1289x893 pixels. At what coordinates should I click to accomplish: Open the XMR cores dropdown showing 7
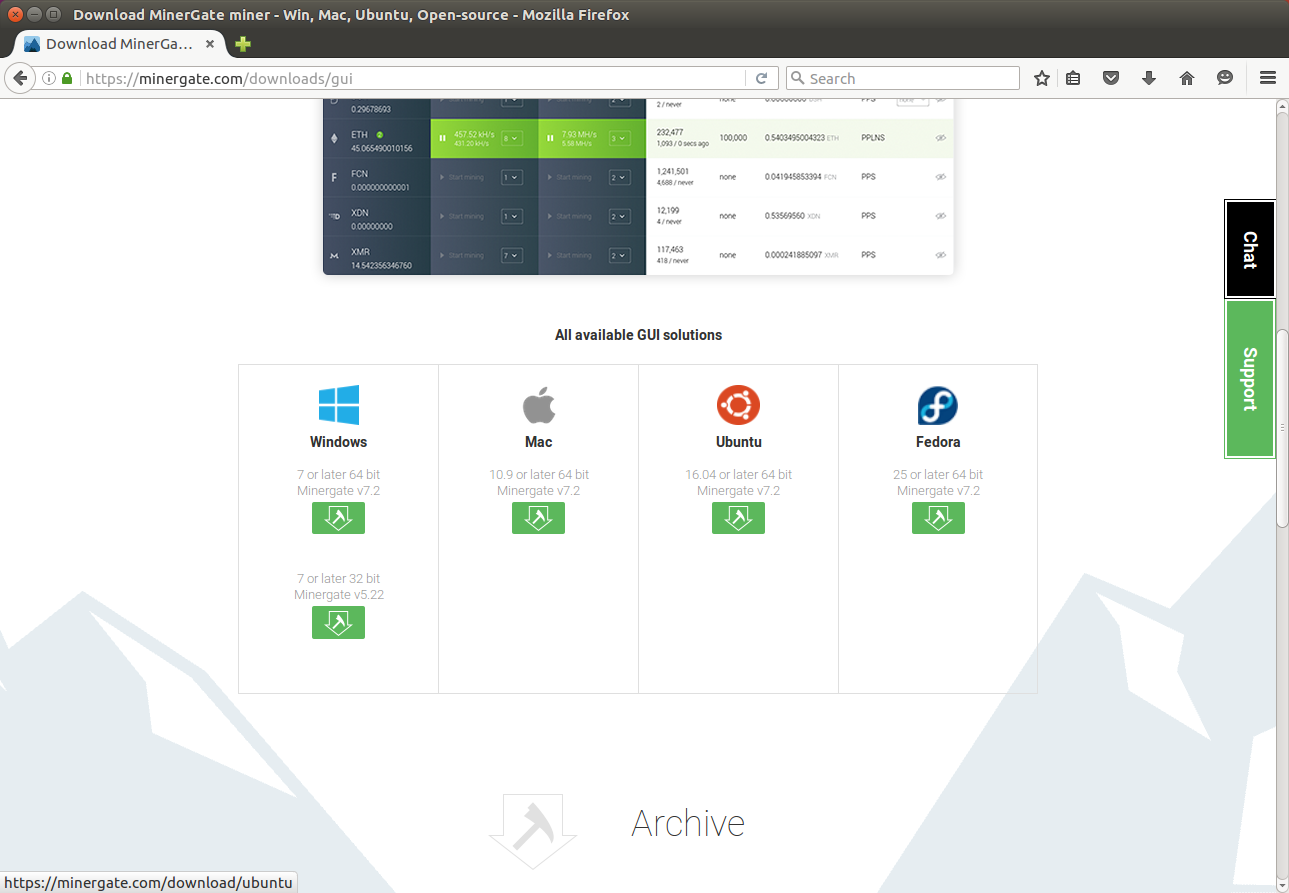[x=511, y=255]
